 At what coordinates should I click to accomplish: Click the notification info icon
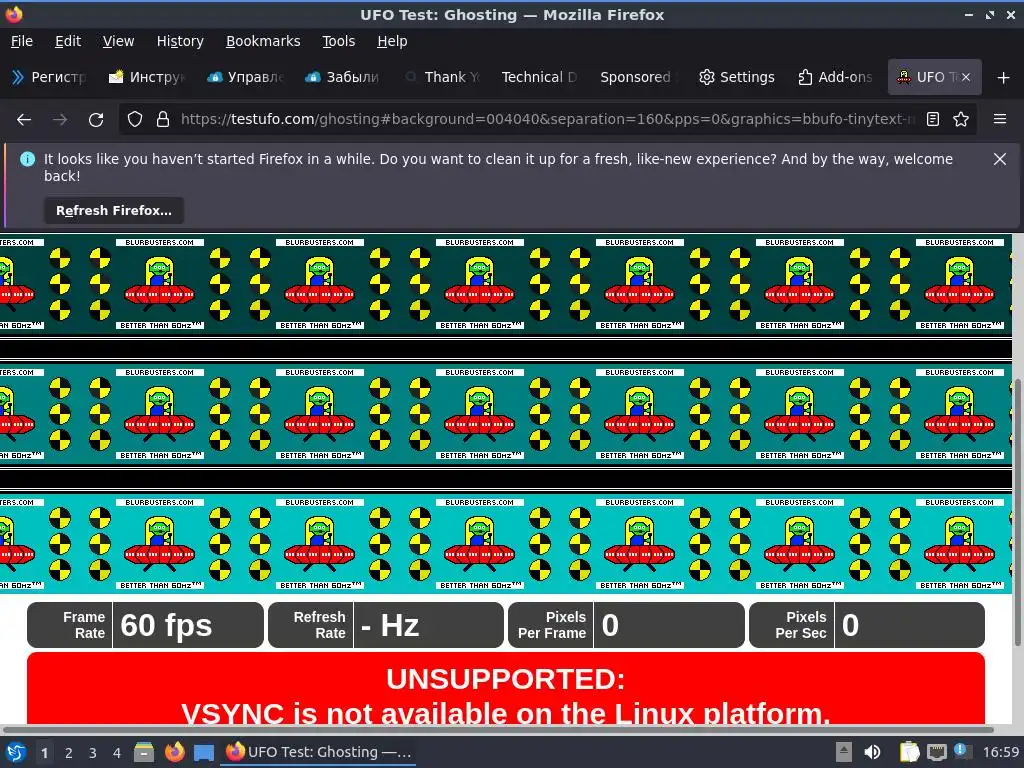[27, 159]
